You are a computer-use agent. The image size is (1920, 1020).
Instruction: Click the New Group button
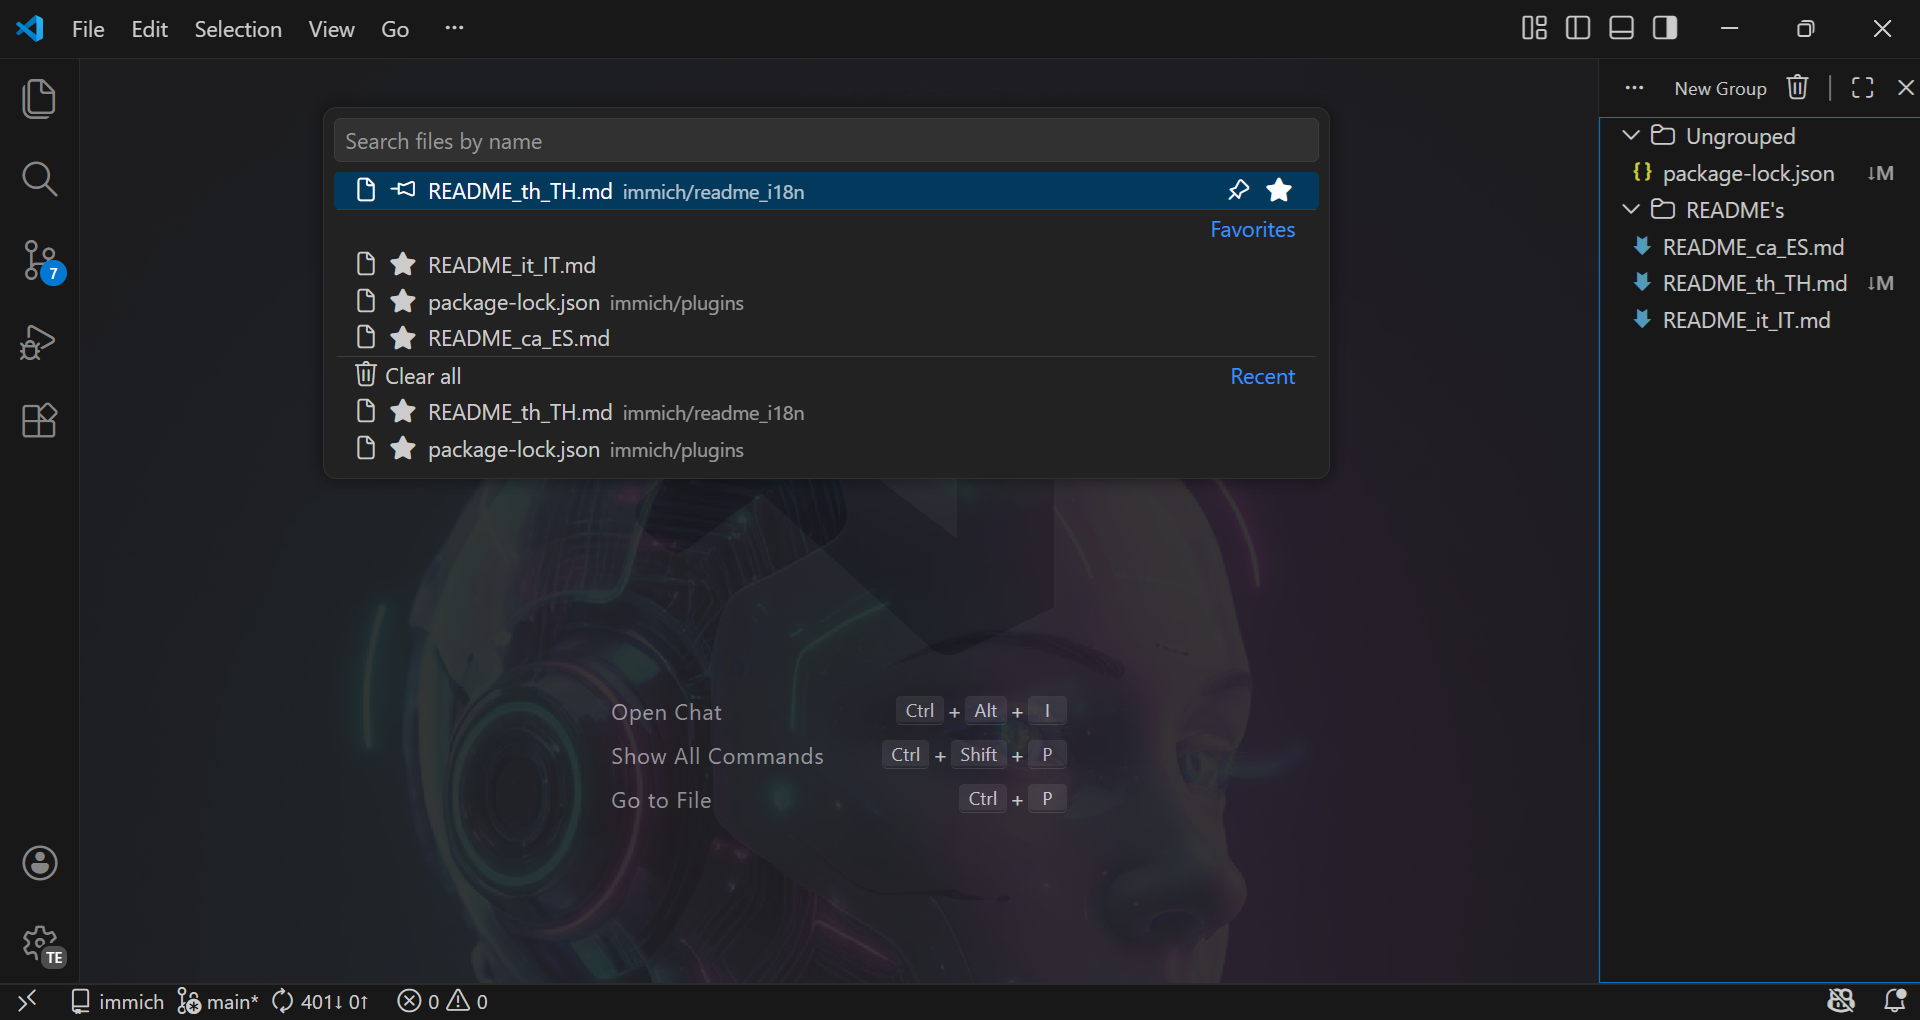coord(1720,88)
